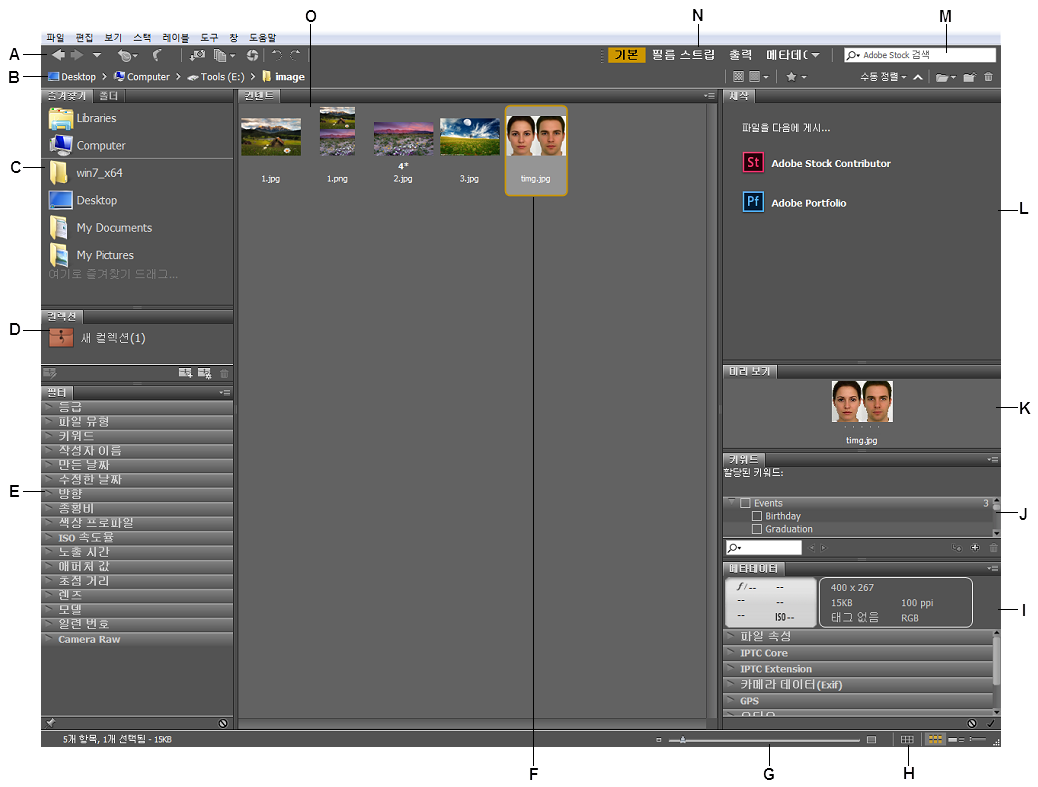
Task: Switch to list view in status bar
Action: click(977, 739)
